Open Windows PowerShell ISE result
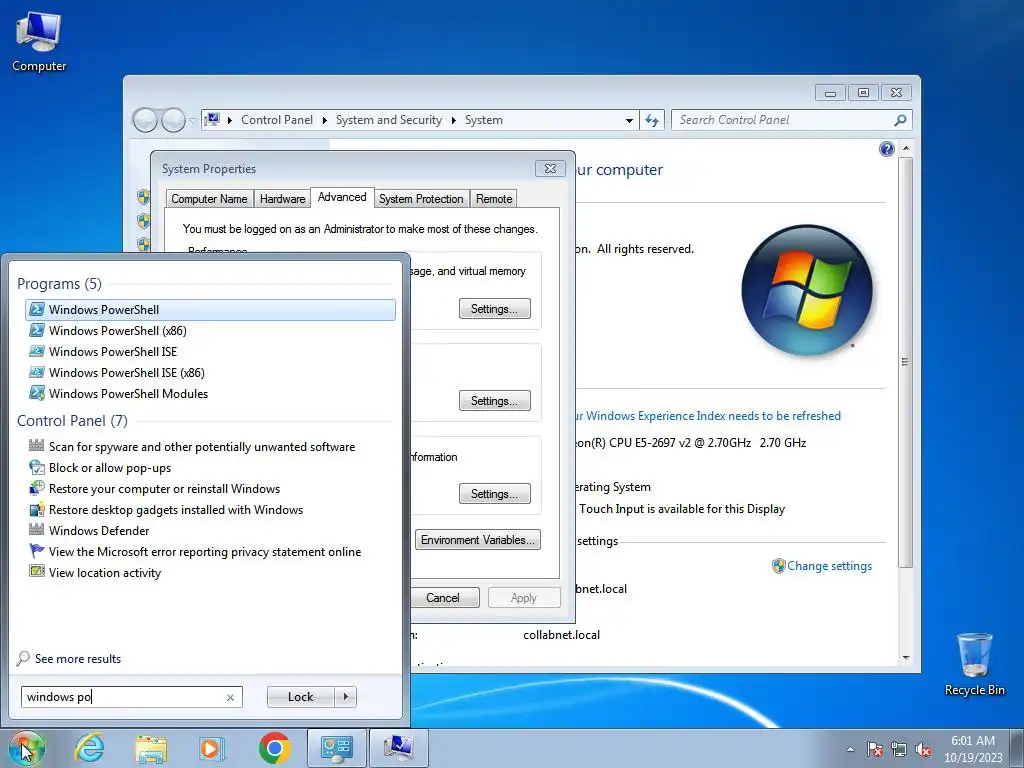 210,351
